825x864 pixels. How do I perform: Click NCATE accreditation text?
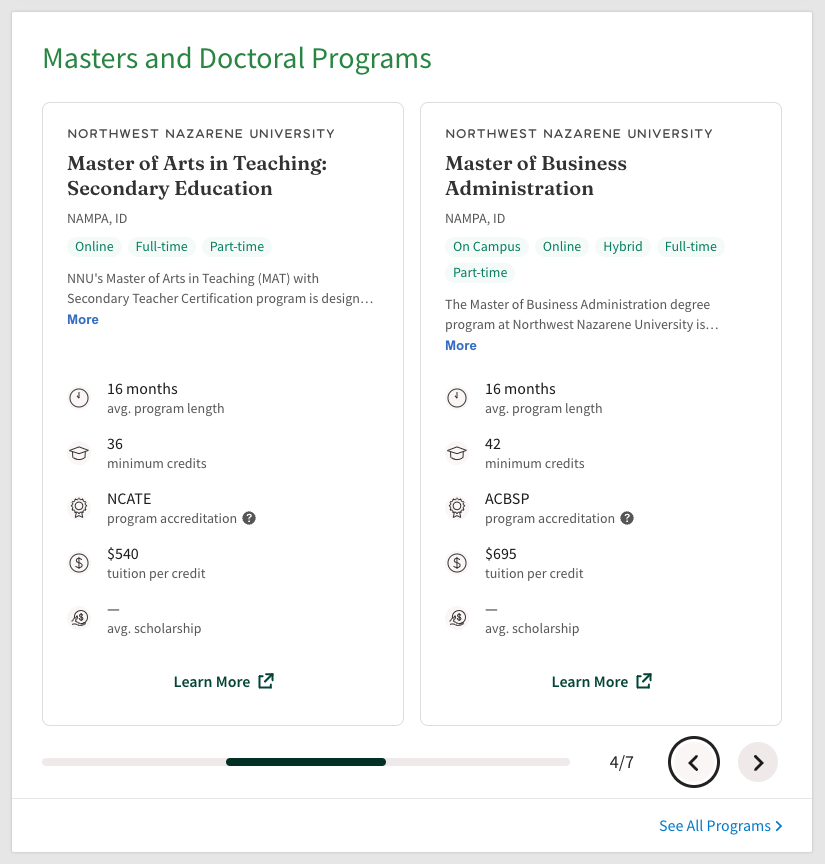coord(129,499)
